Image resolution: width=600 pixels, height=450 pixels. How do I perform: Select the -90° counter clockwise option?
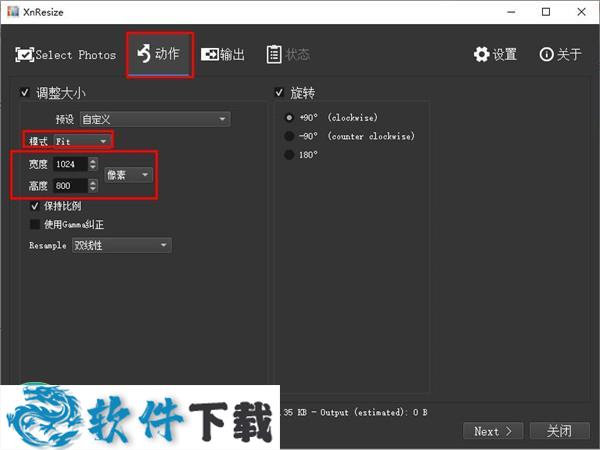[x=290, y=136]
